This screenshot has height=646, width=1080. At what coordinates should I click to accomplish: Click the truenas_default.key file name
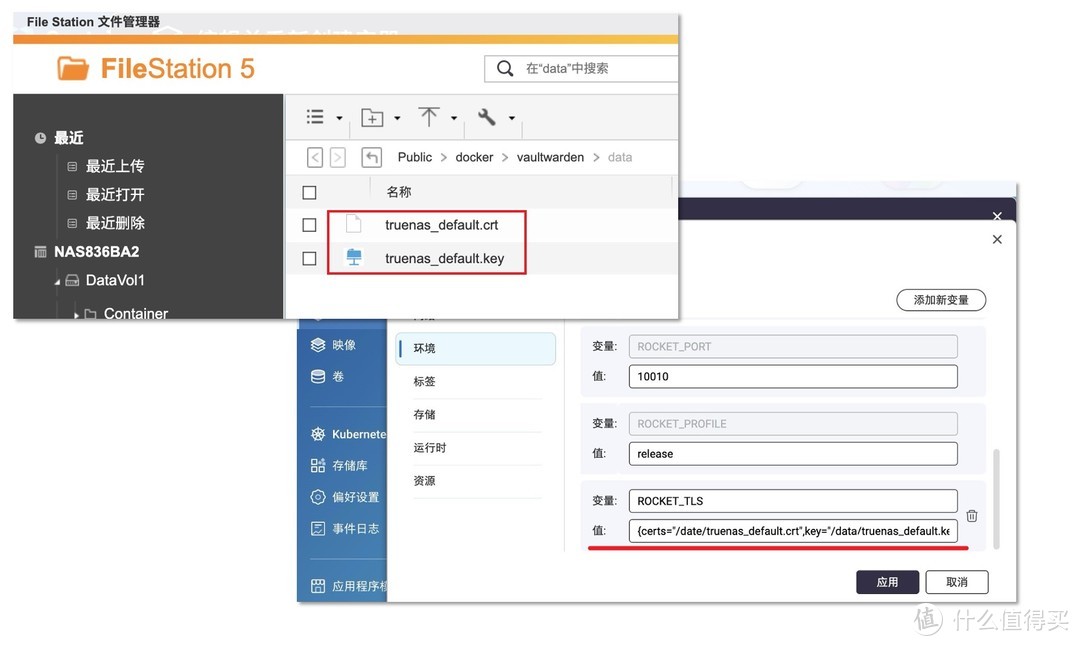[444, 258]
